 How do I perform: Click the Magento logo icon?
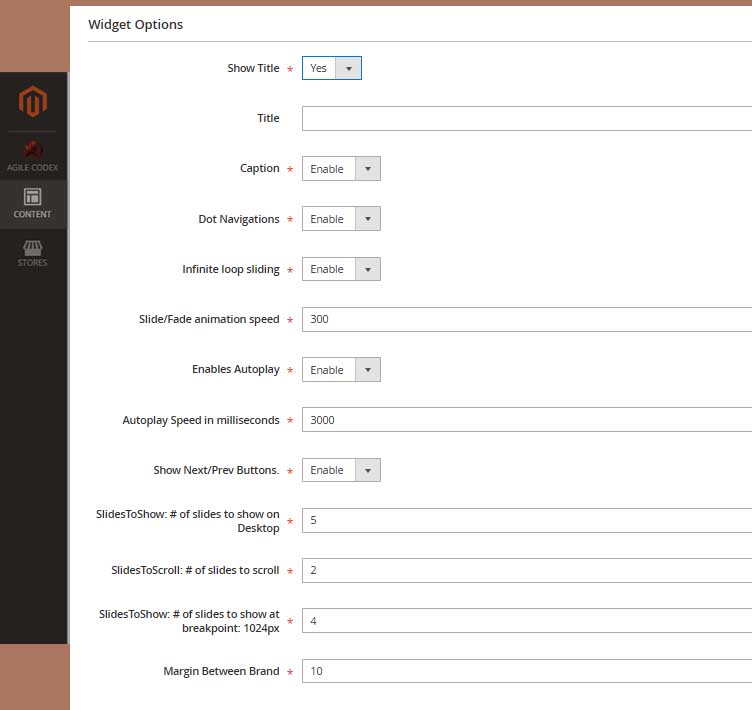(33, 101)
